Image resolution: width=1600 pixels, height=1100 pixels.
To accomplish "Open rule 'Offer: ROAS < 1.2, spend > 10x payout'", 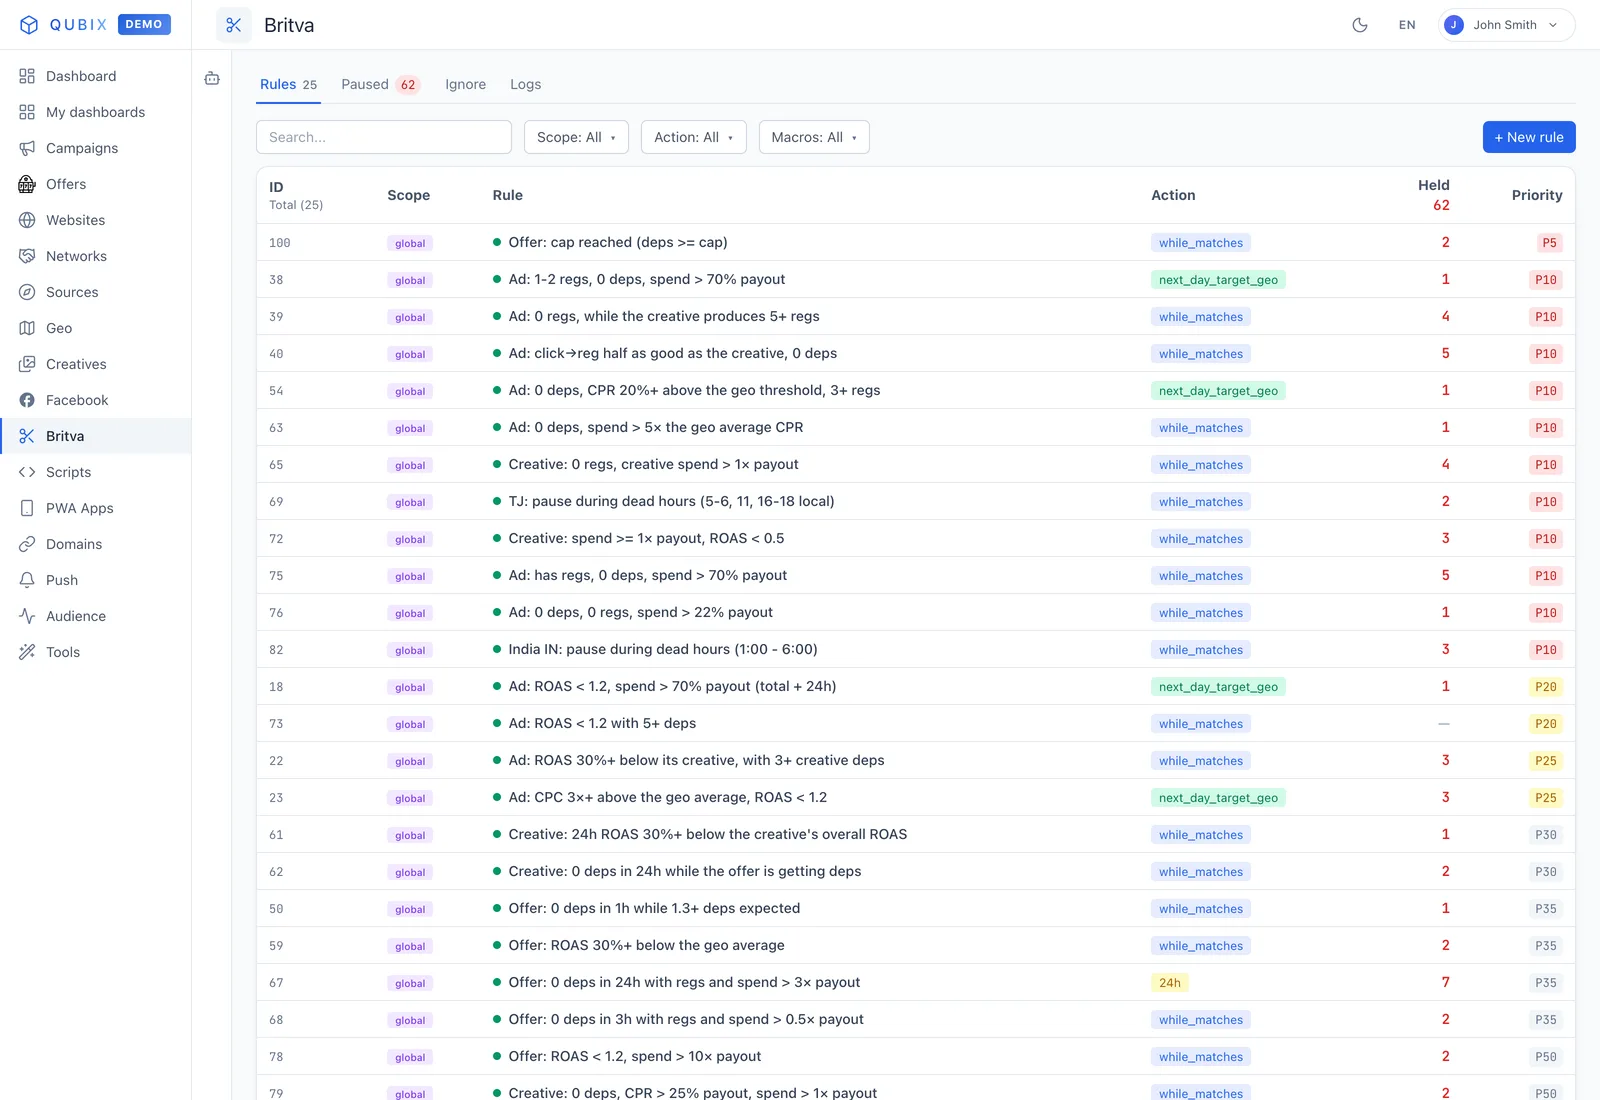I will point(635,1056).
